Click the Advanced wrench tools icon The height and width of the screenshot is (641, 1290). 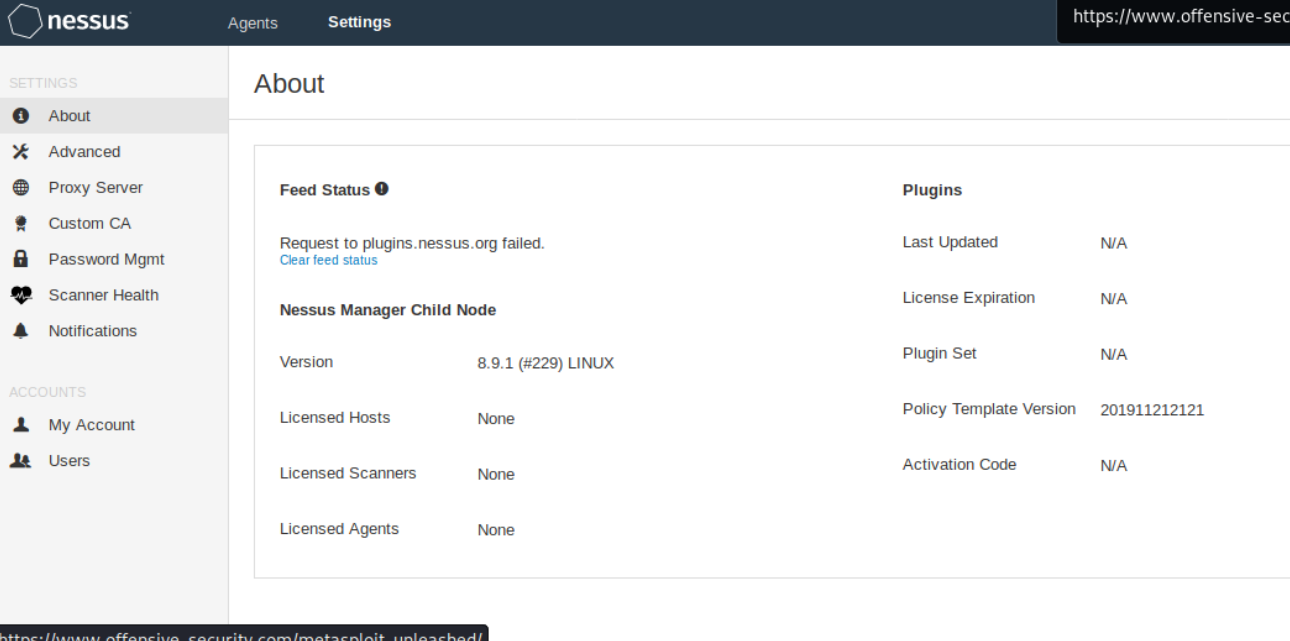20,152
